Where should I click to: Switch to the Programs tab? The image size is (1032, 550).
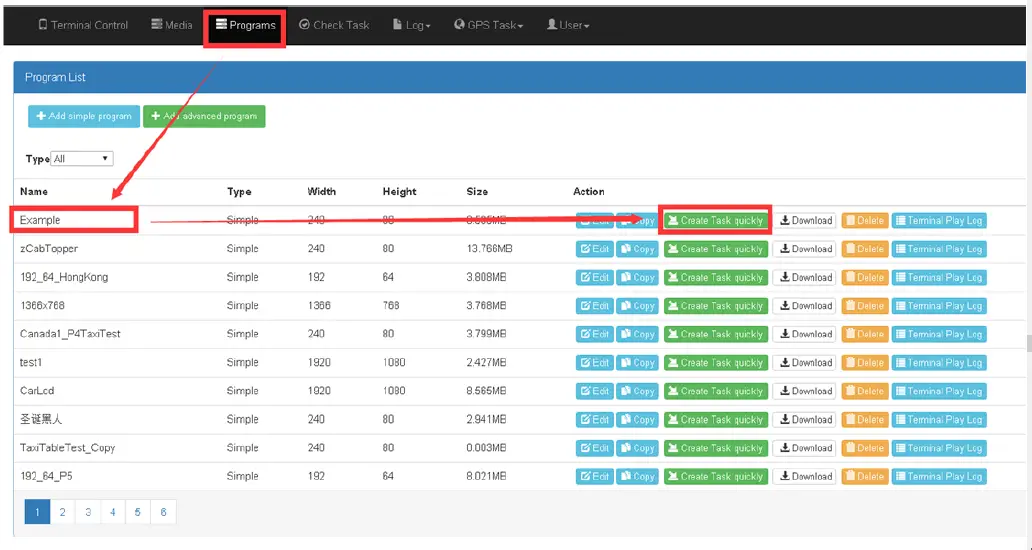[245, 25]
